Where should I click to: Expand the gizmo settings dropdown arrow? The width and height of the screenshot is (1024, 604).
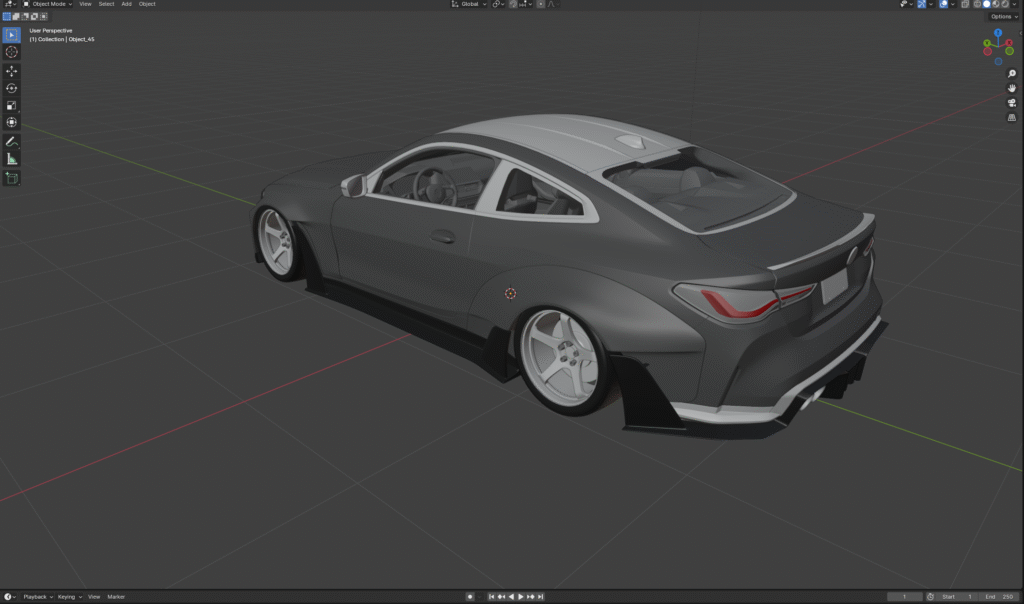[x=931, y=4]
